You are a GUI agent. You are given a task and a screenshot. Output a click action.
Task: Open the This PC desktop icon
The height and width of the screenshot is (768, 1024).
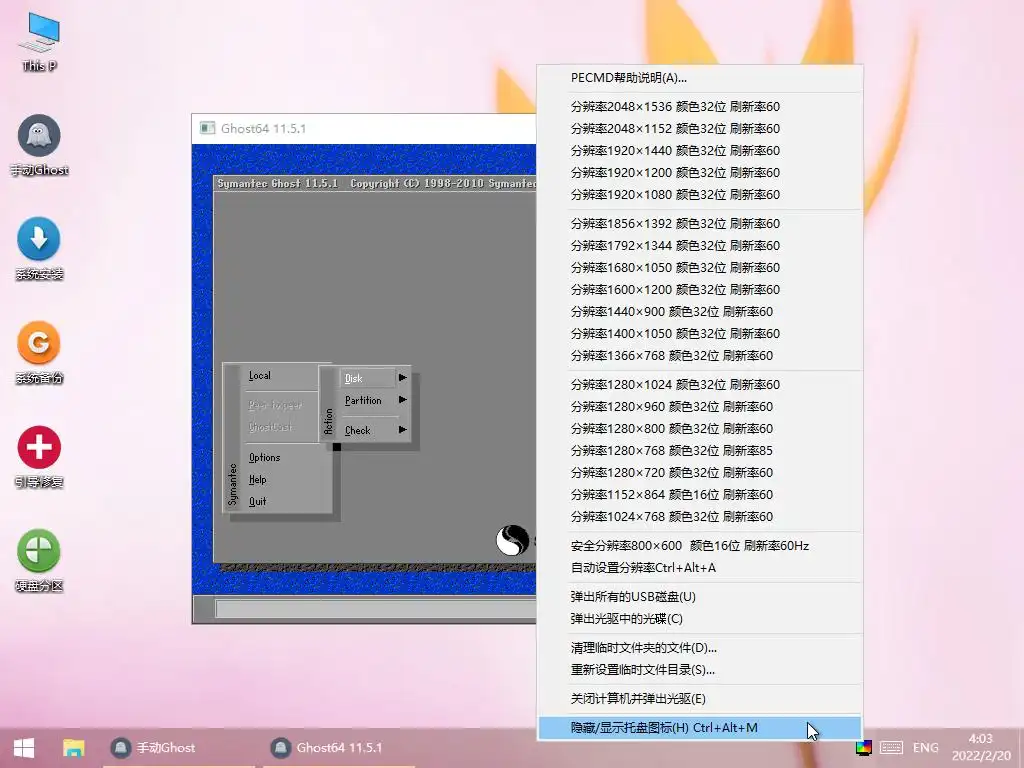[x=39, y=42]
